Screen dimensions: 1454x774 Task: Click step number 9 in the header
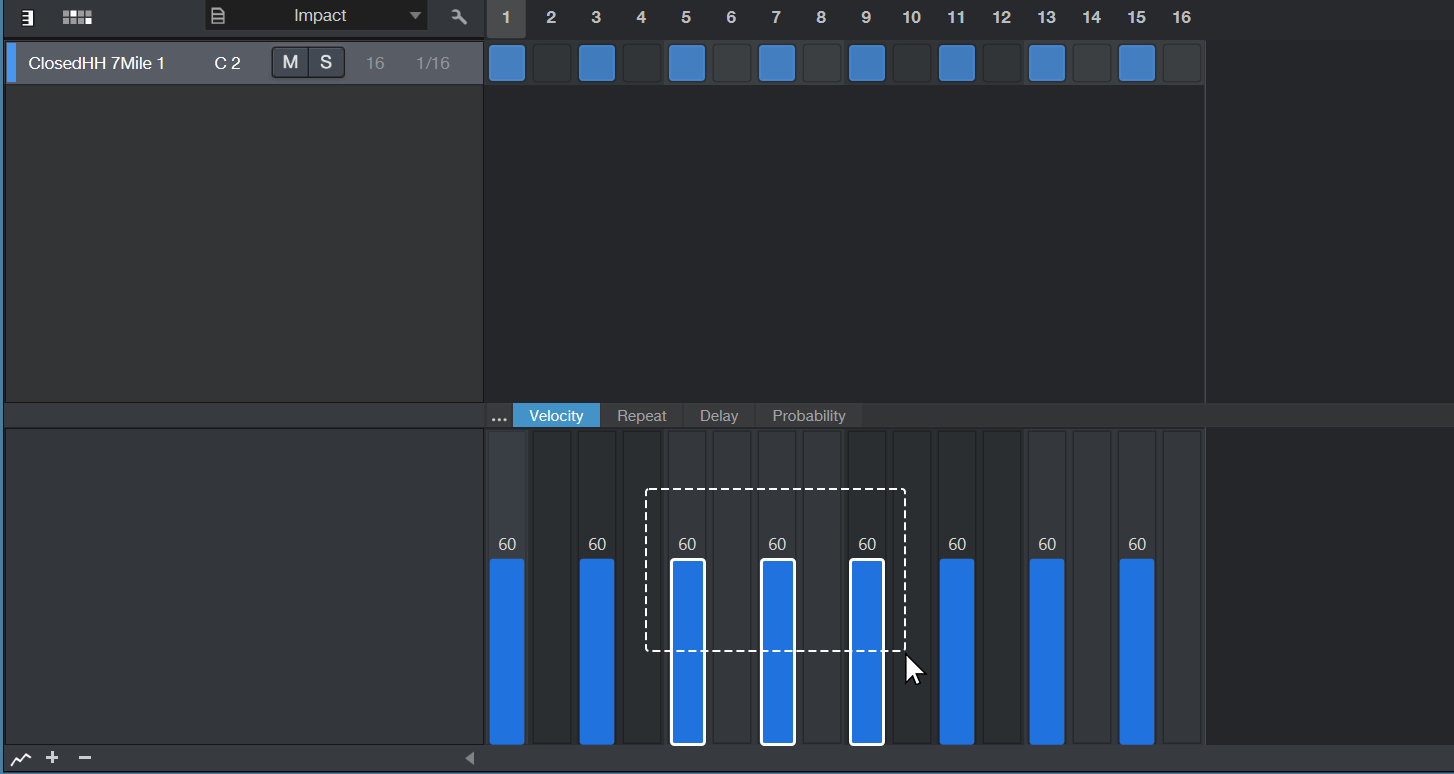click(x=866, y=18)
